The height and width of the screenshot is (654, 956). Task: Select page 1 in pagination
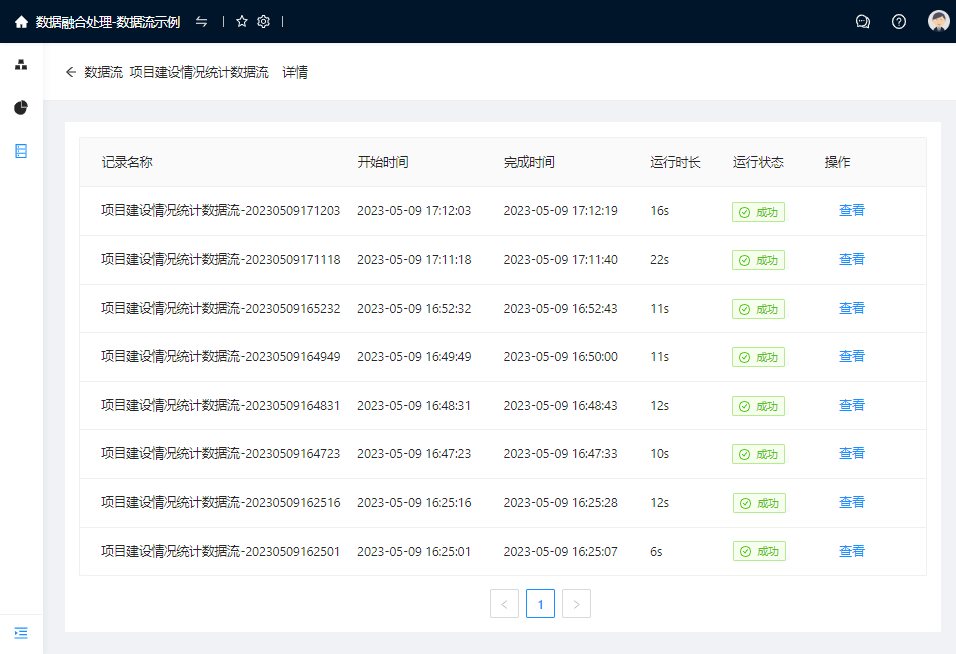540,604
